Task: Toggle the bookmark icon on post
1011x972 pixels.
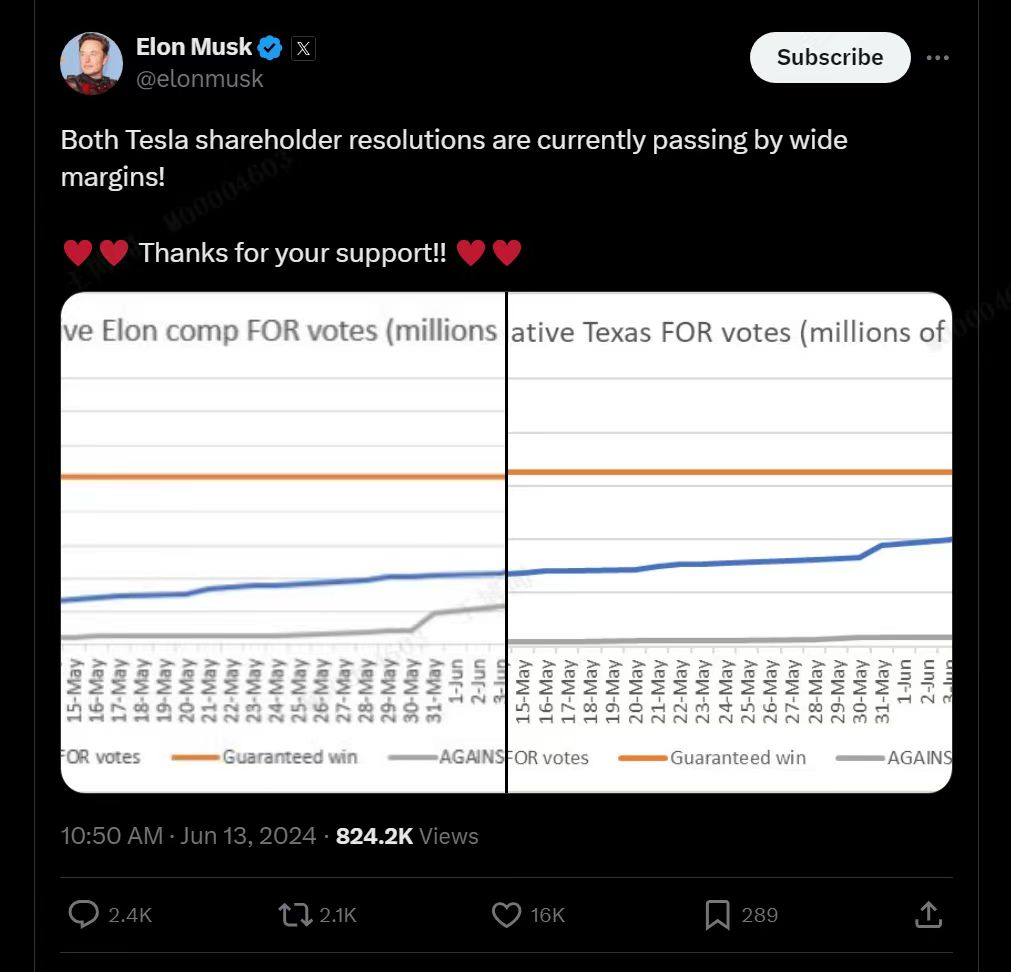Action: [717, 914]
